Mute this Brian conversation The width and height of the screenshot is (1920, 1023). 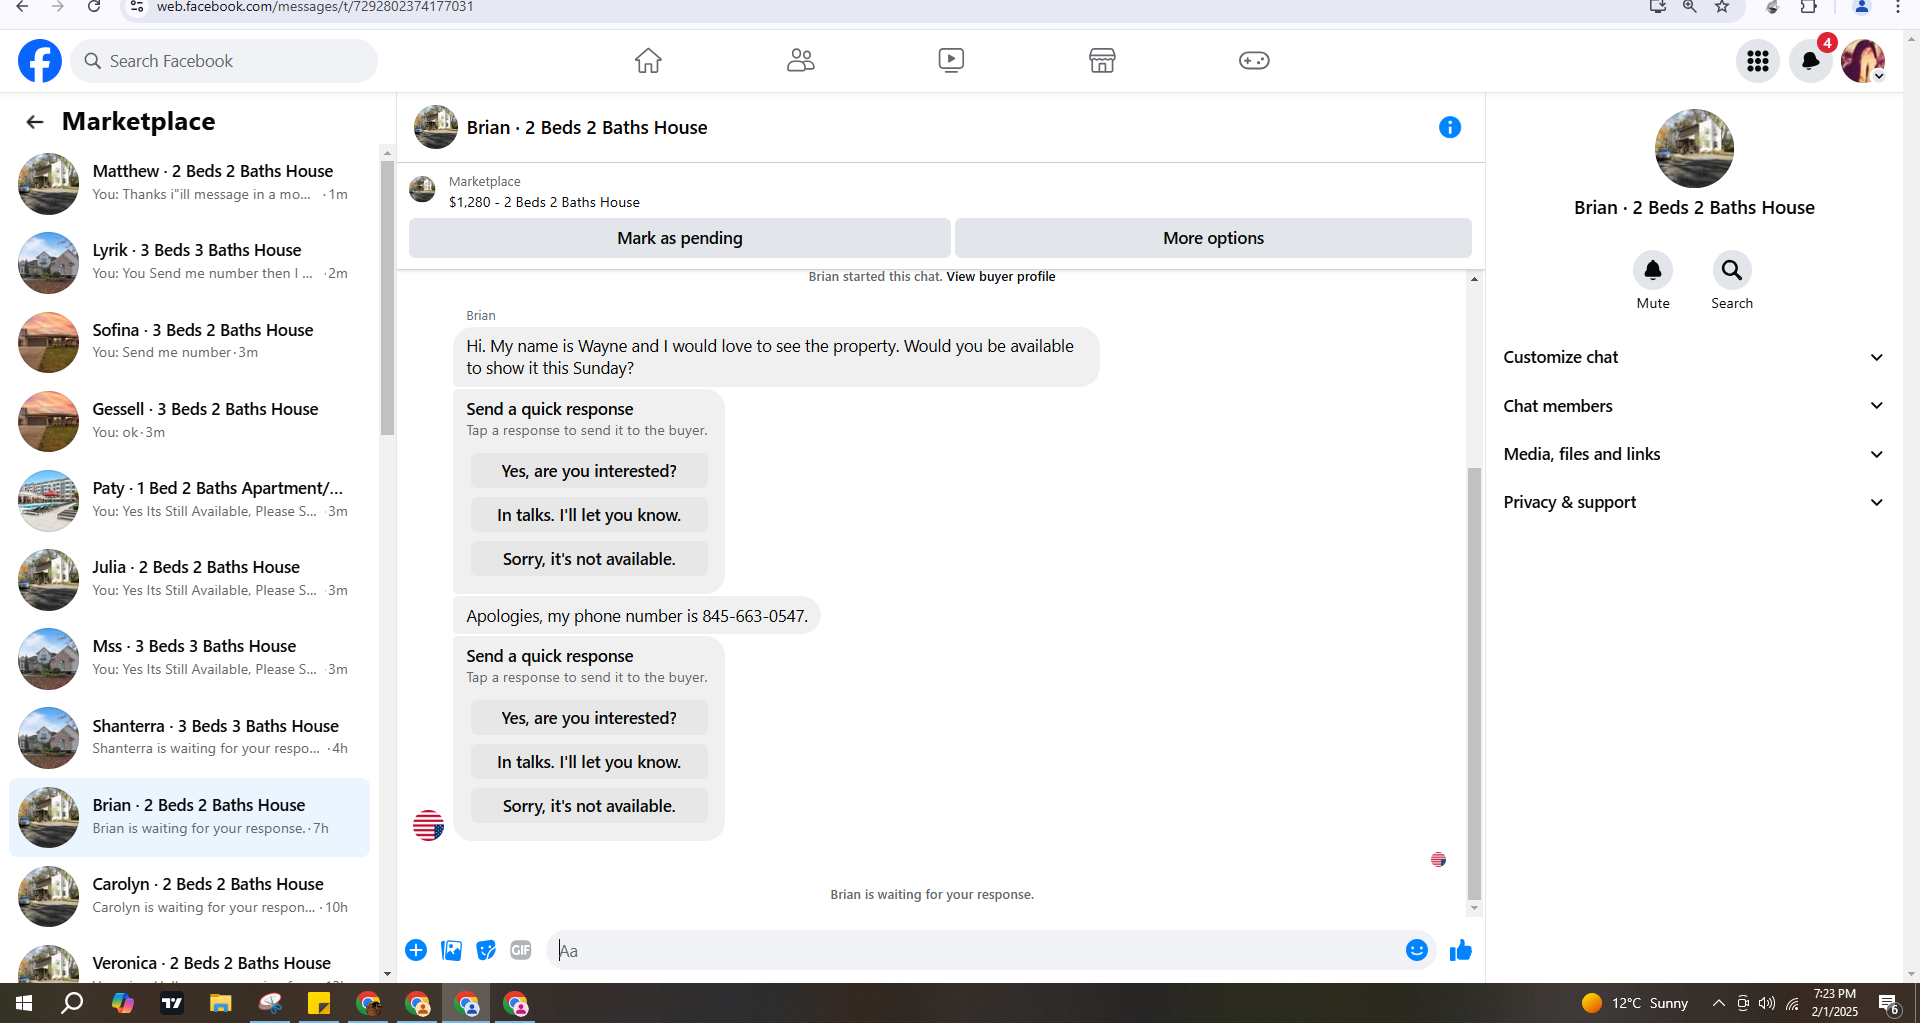click(x=1653, y=271)
